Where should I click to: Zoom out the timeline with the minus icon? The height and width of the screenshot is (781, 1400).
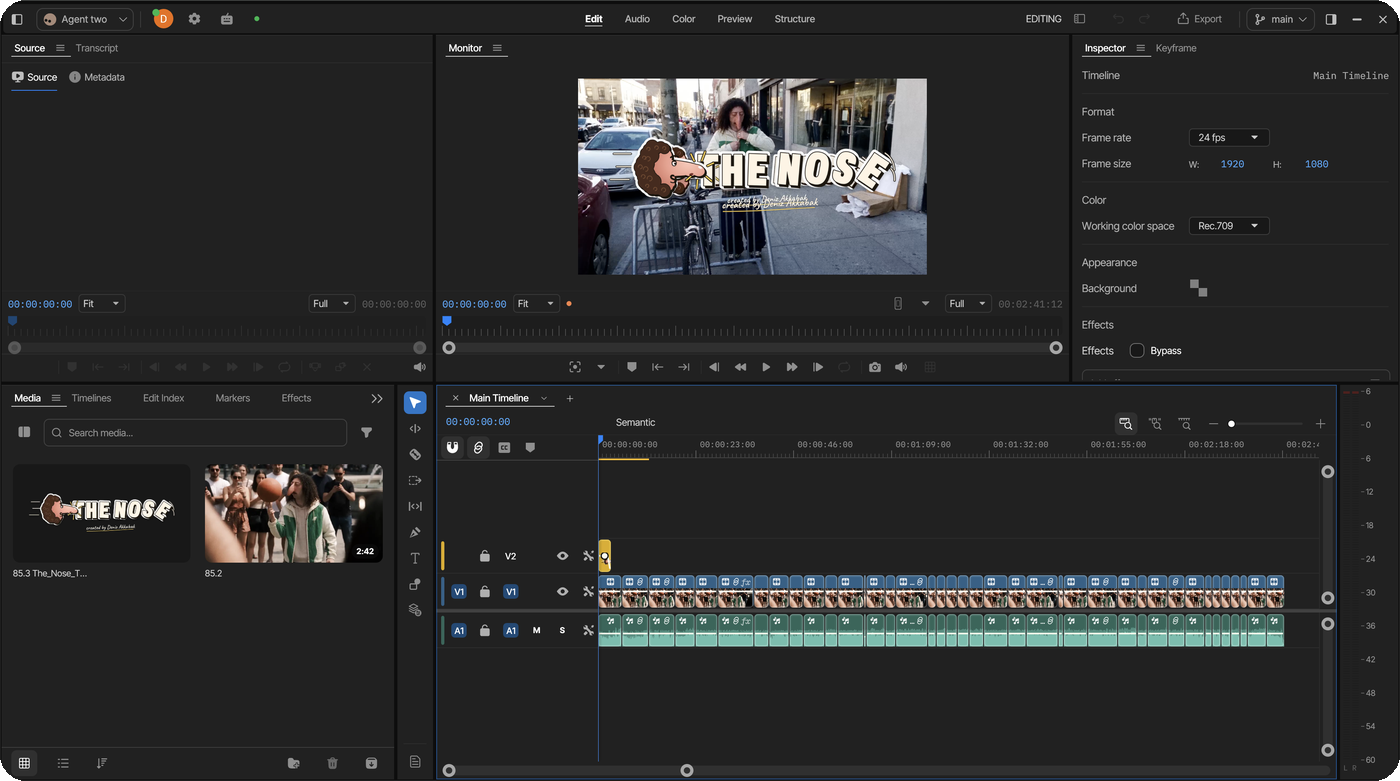(1213, 424)
